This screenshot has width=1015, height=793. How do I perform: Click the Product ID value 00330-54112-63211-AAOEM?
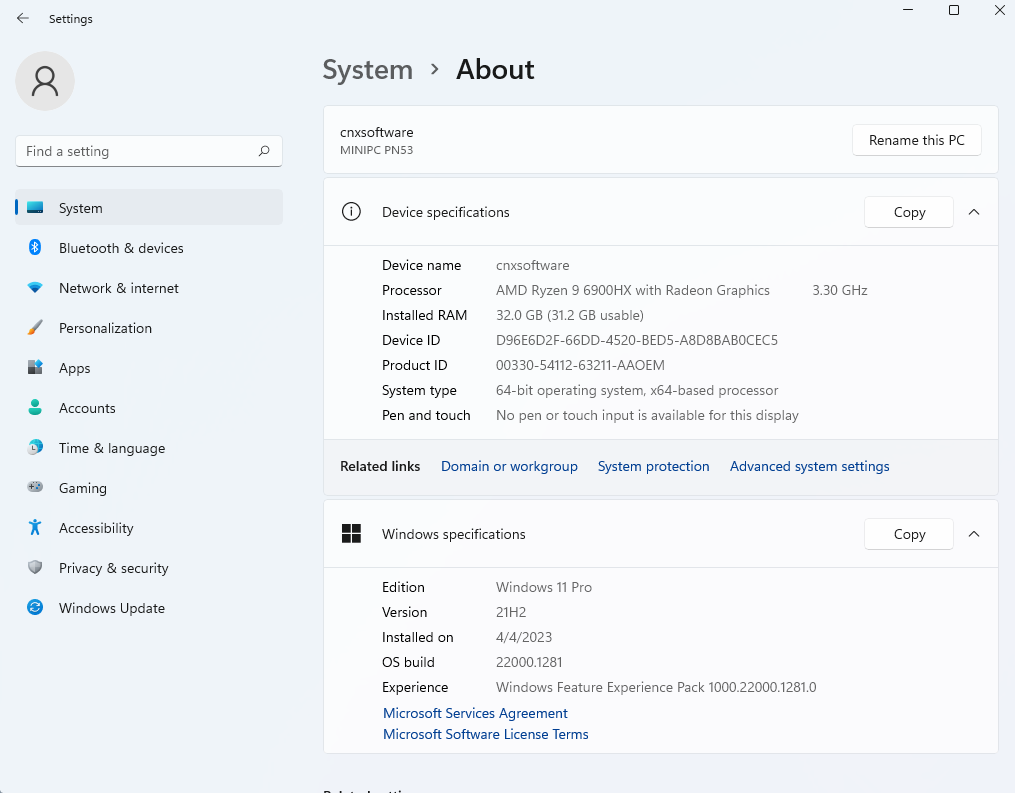580,365
